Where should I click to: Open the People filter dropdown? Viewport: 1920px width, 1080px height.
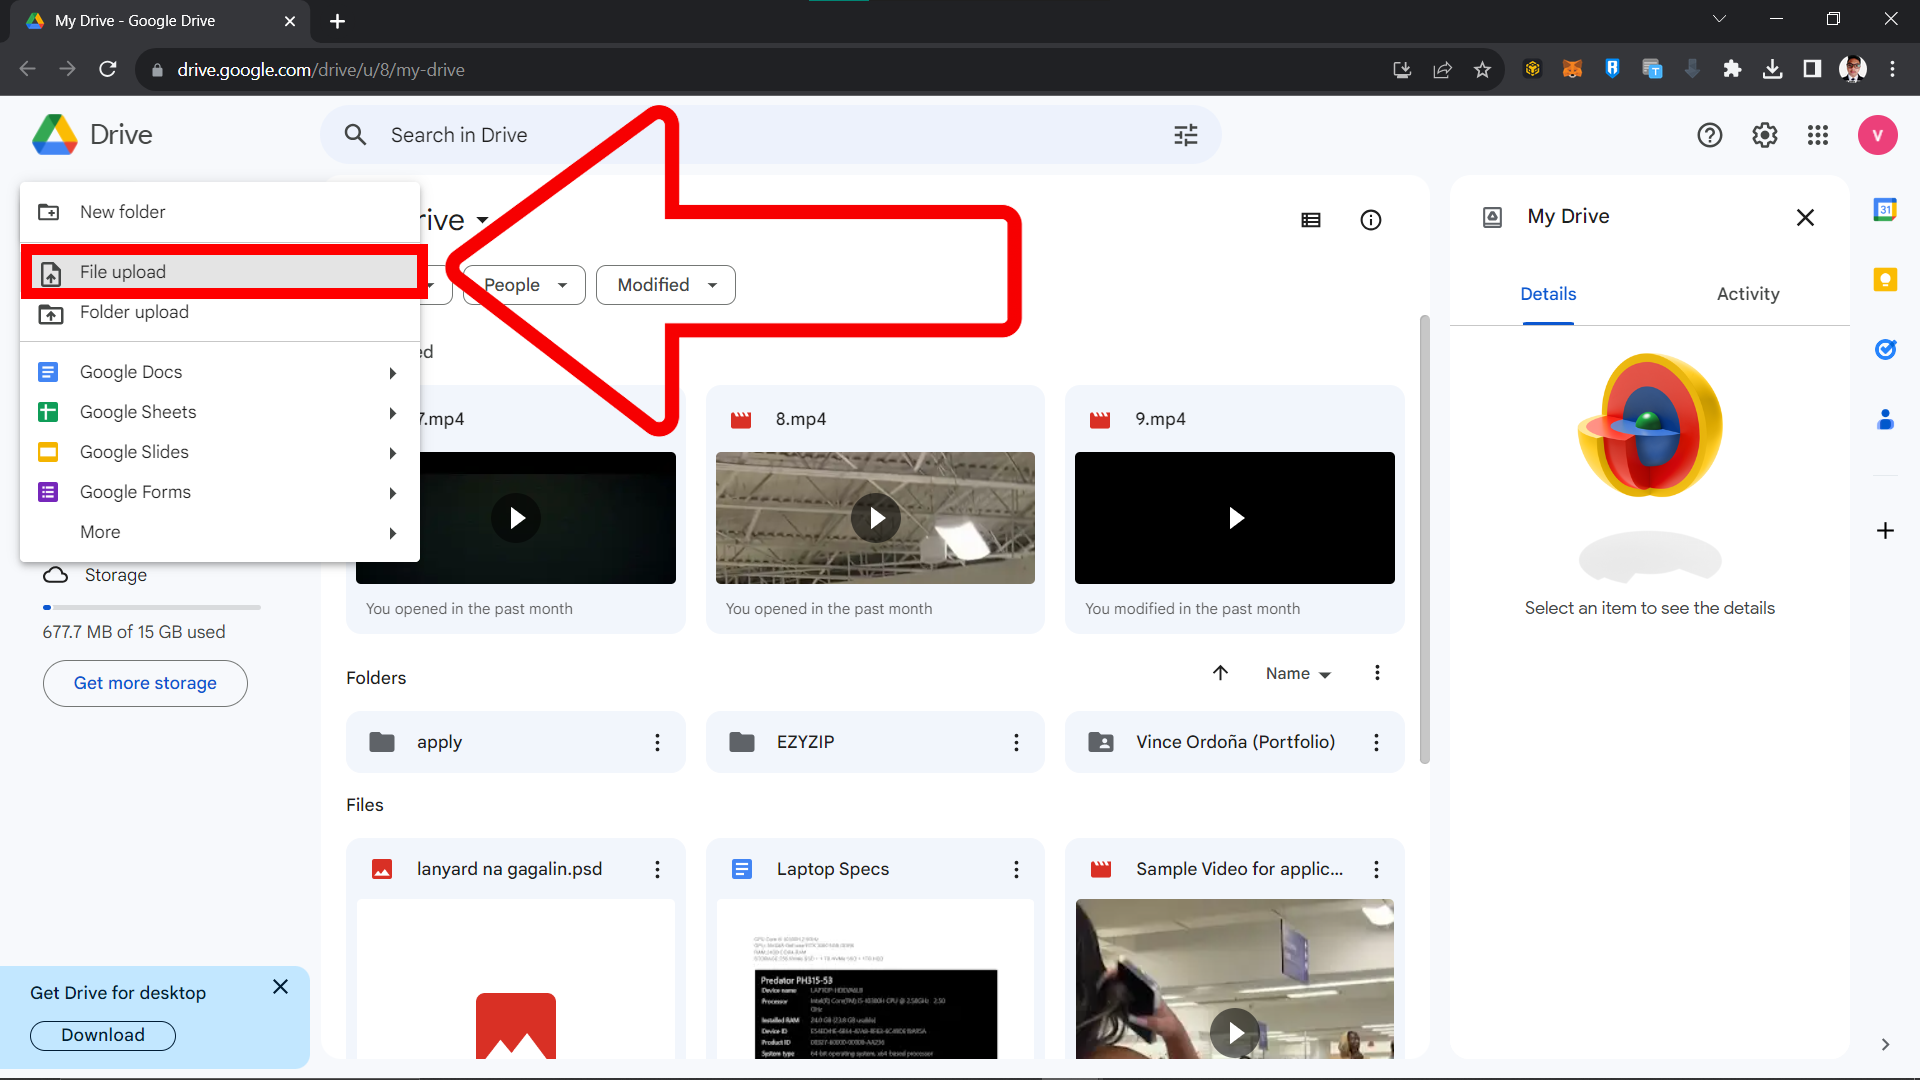[x=522, y=285]
